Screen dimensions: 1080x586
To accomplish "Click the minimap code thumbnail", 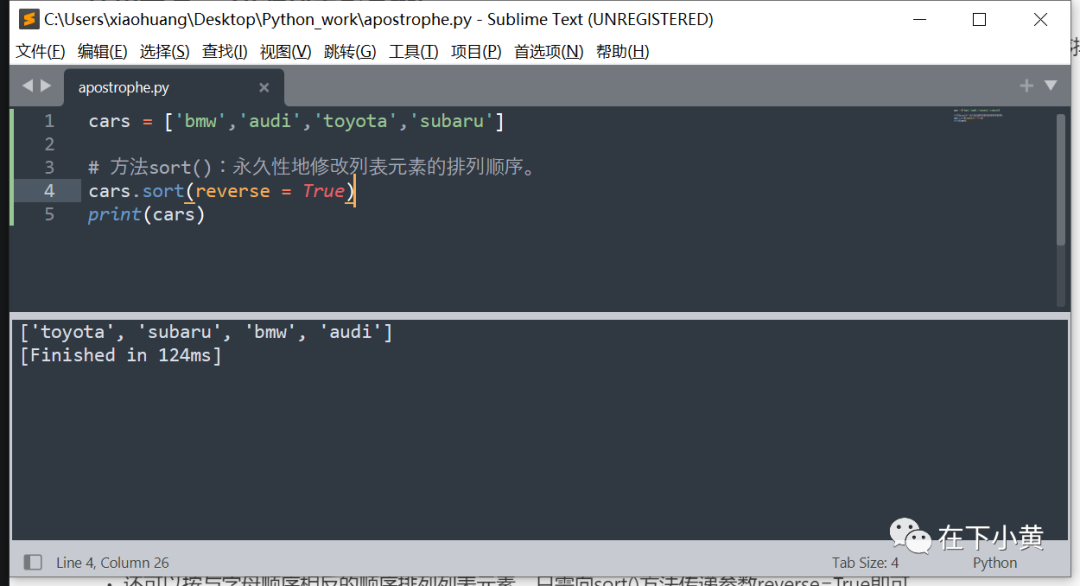I will [x=977, y=115].
